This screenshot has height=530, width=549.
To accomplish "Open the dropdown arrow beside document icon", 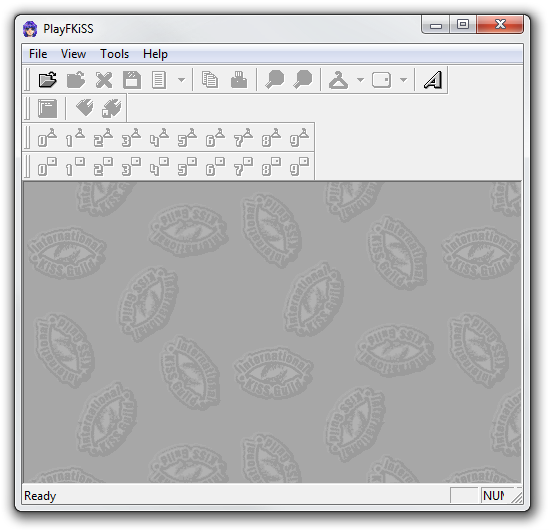I will click(181, 80).
